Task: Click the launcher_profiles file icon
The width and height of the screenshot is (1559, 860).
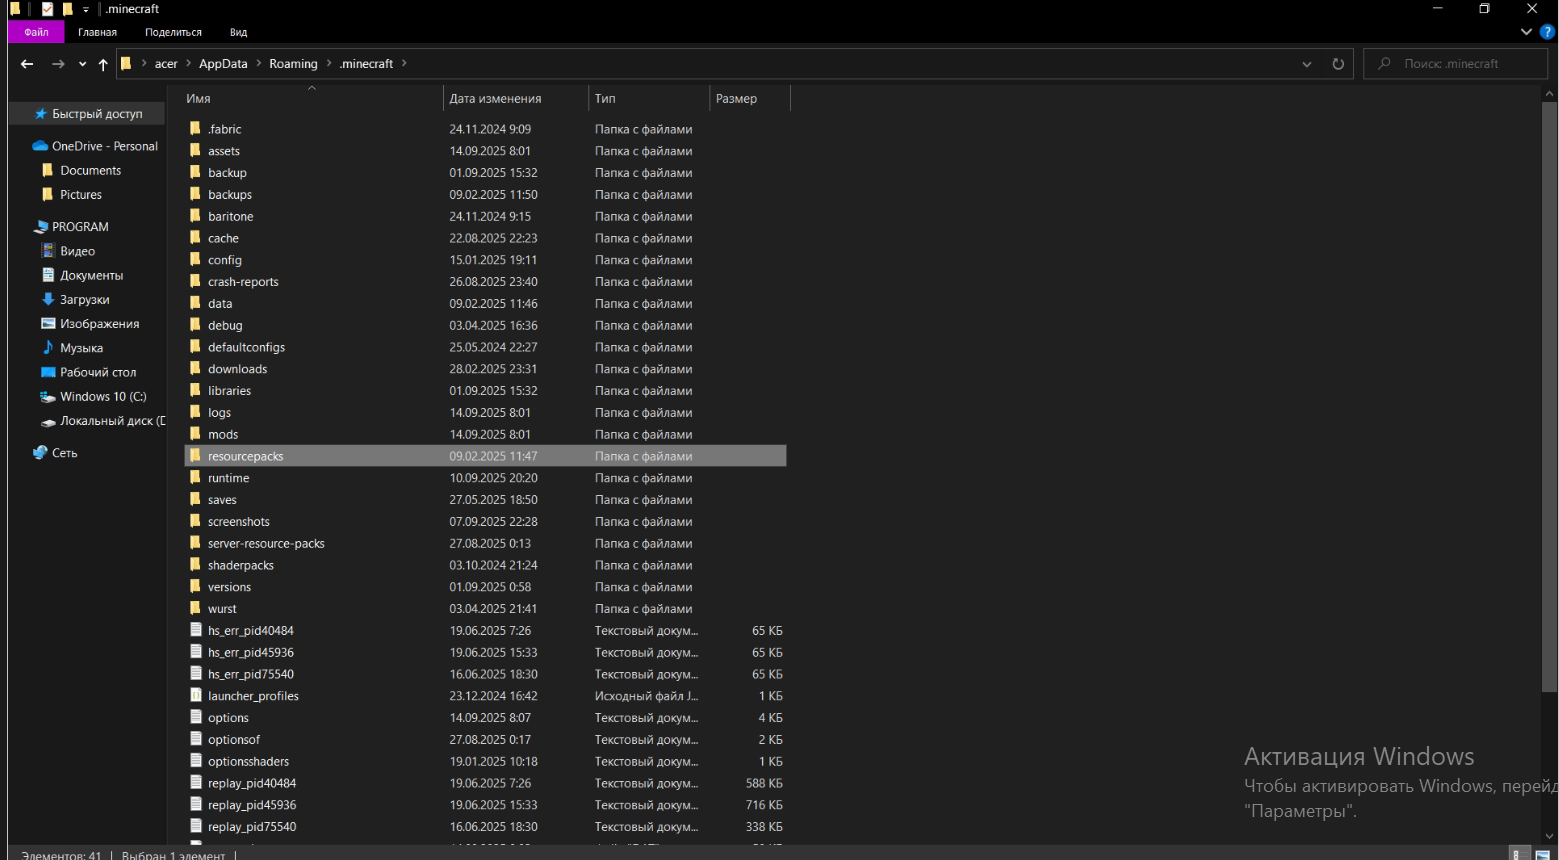Action: click(196, 696)
